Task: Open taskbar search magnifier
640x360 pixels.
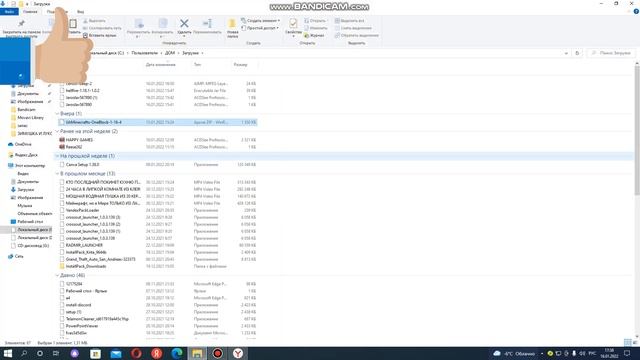Action: (x=24, y=353)
